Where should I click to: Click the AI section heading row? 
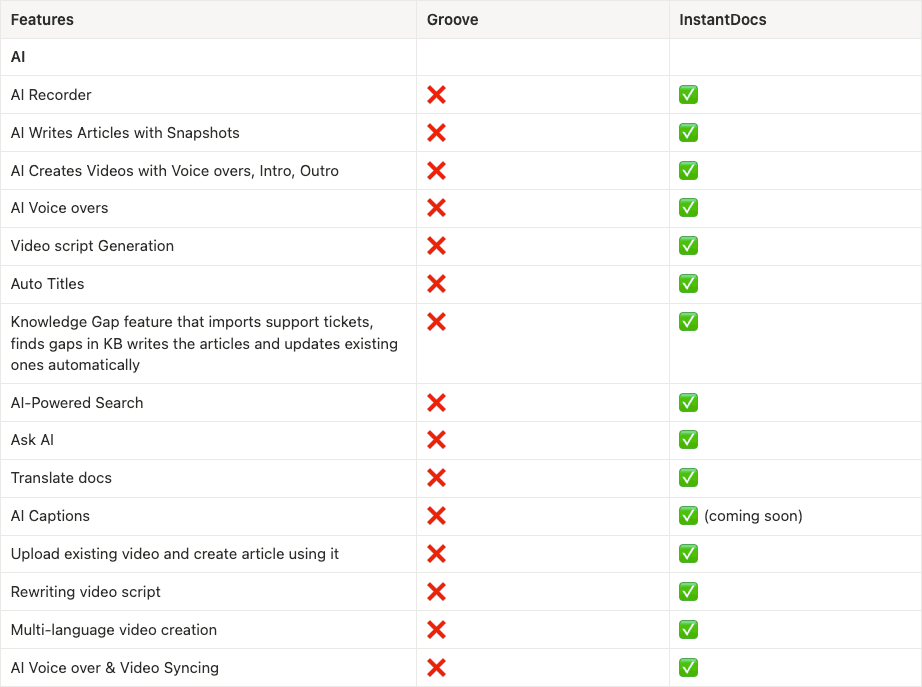[x=18, y=57]
